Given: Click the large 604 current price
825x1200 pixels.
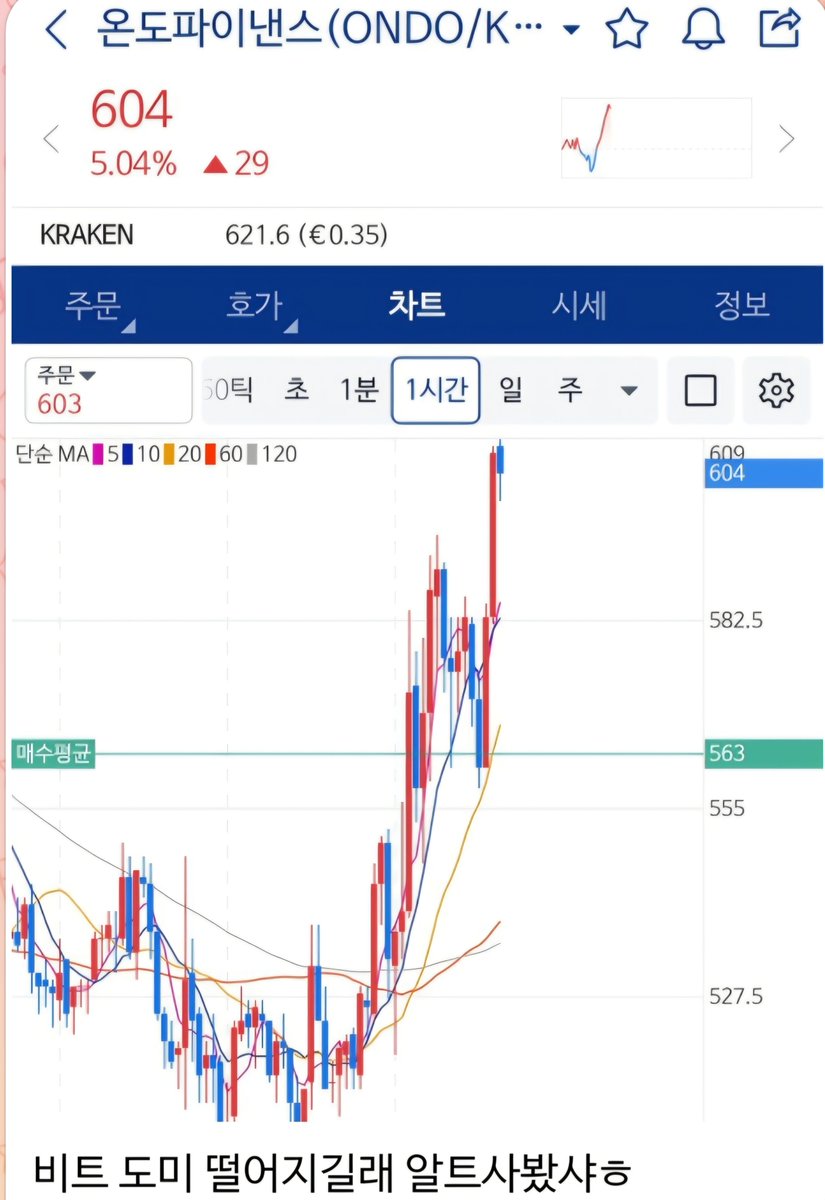Looking at the screenshot, I should 131,110.
